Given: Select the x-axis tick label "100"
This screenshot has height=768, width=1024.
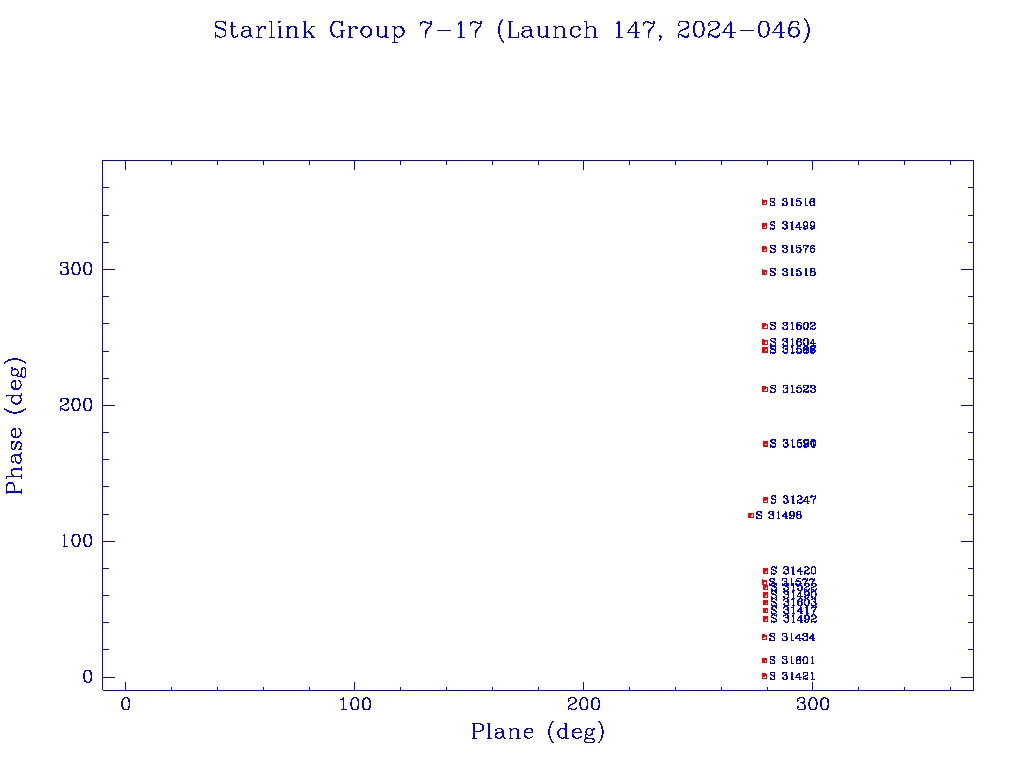Looking at the screenshot, I should (x=355, y=704).
